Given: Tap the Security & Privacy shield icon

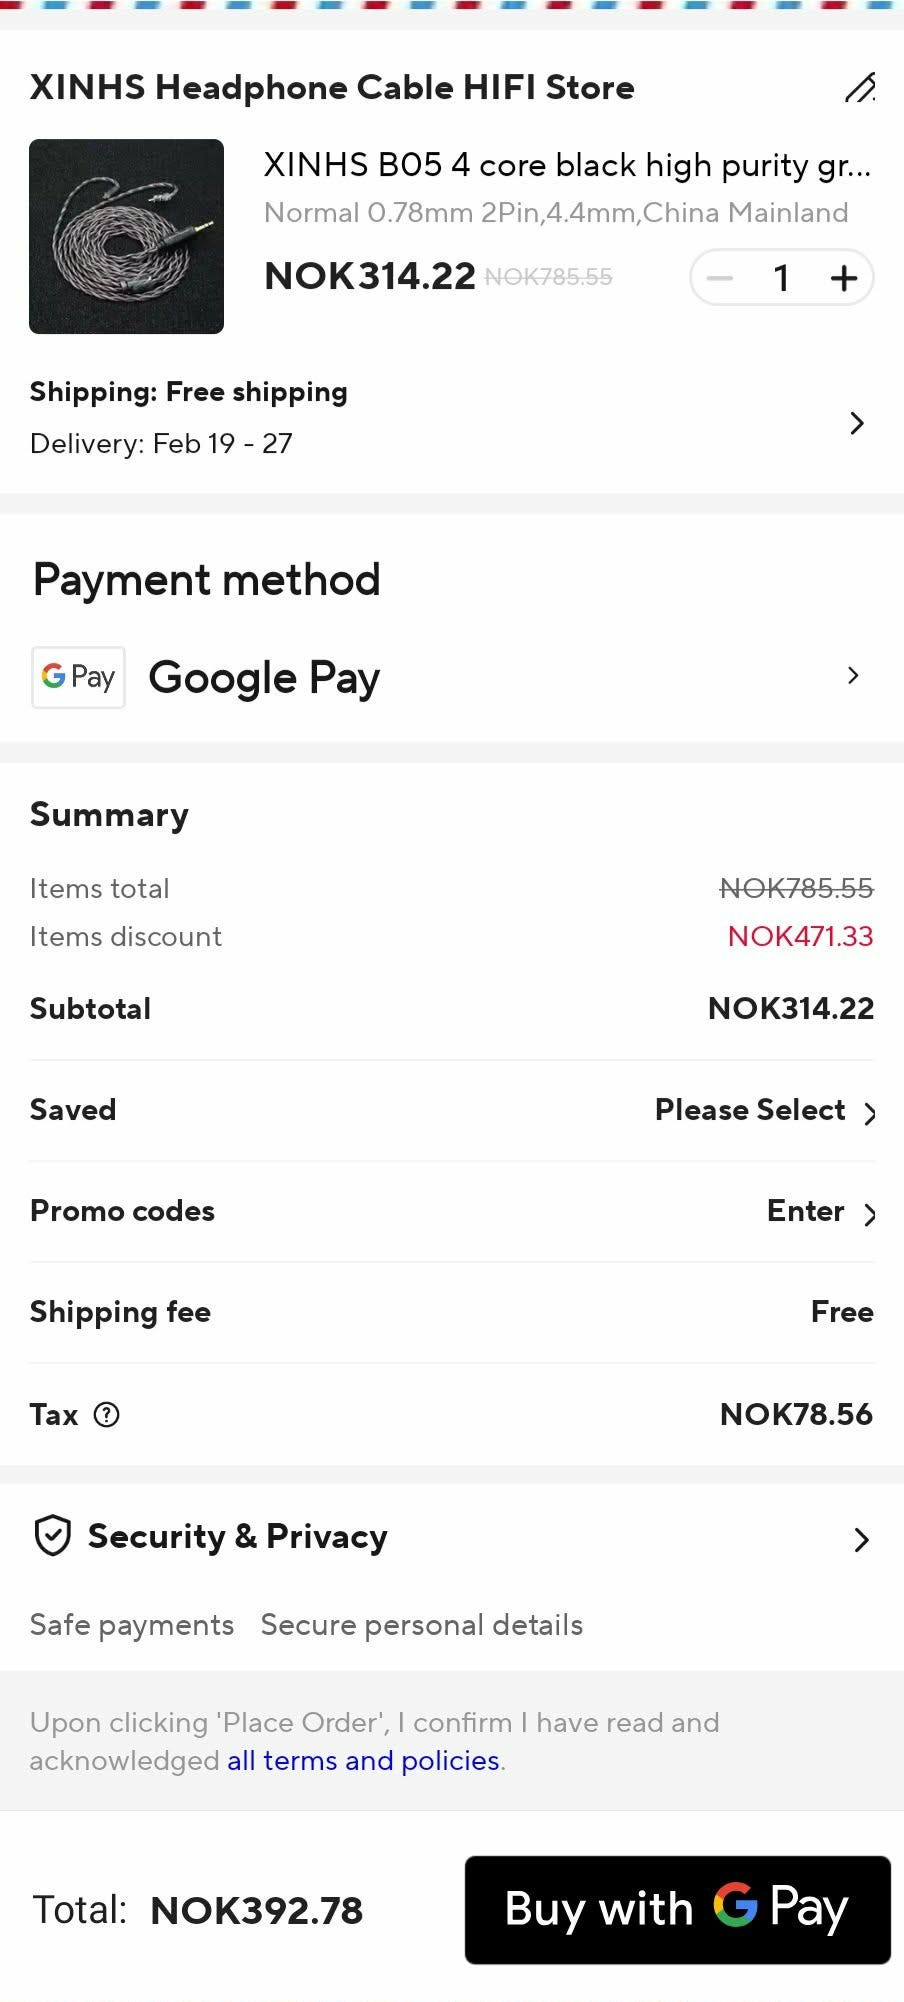Looking at the screenshot, I should [52, 1536].
